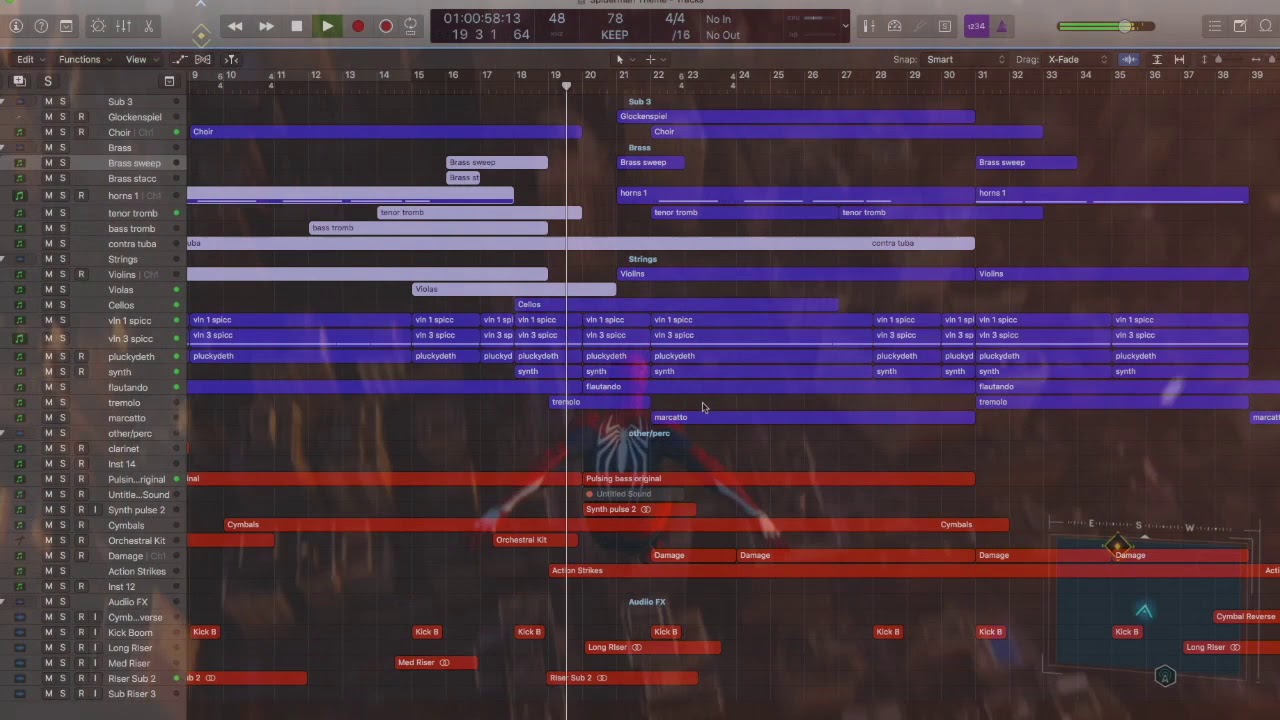Toggle Cycle mode button
The width and height of the screenshot is (1280, 720).
click(410, 26)
